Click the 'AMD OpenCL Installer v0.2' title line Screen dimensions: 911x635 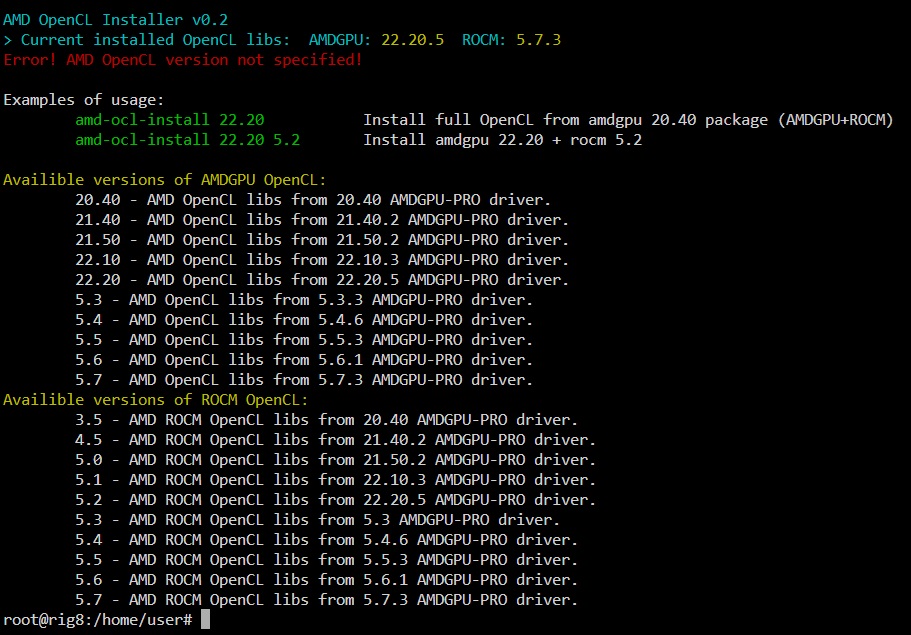click(116, 20)
